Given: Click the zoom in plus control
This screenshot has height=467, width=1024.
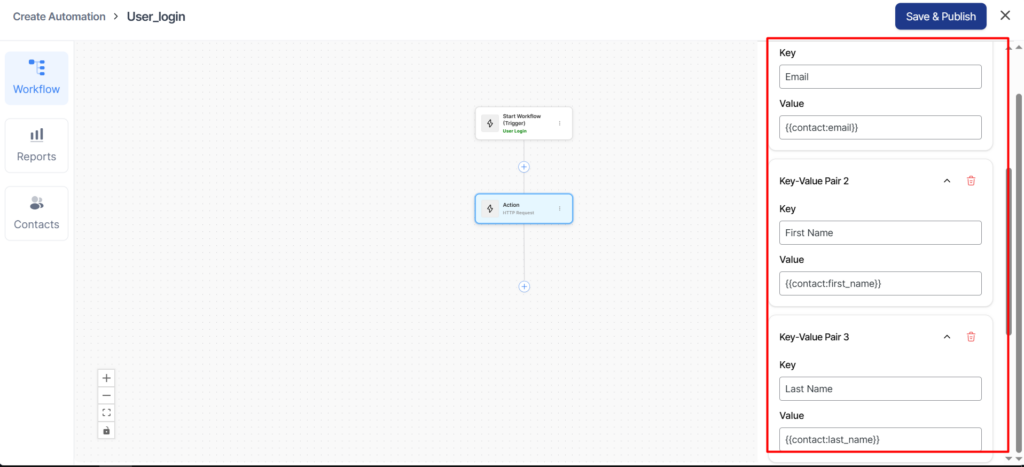Looking at the screenshot, I should (x=107, y=378).
